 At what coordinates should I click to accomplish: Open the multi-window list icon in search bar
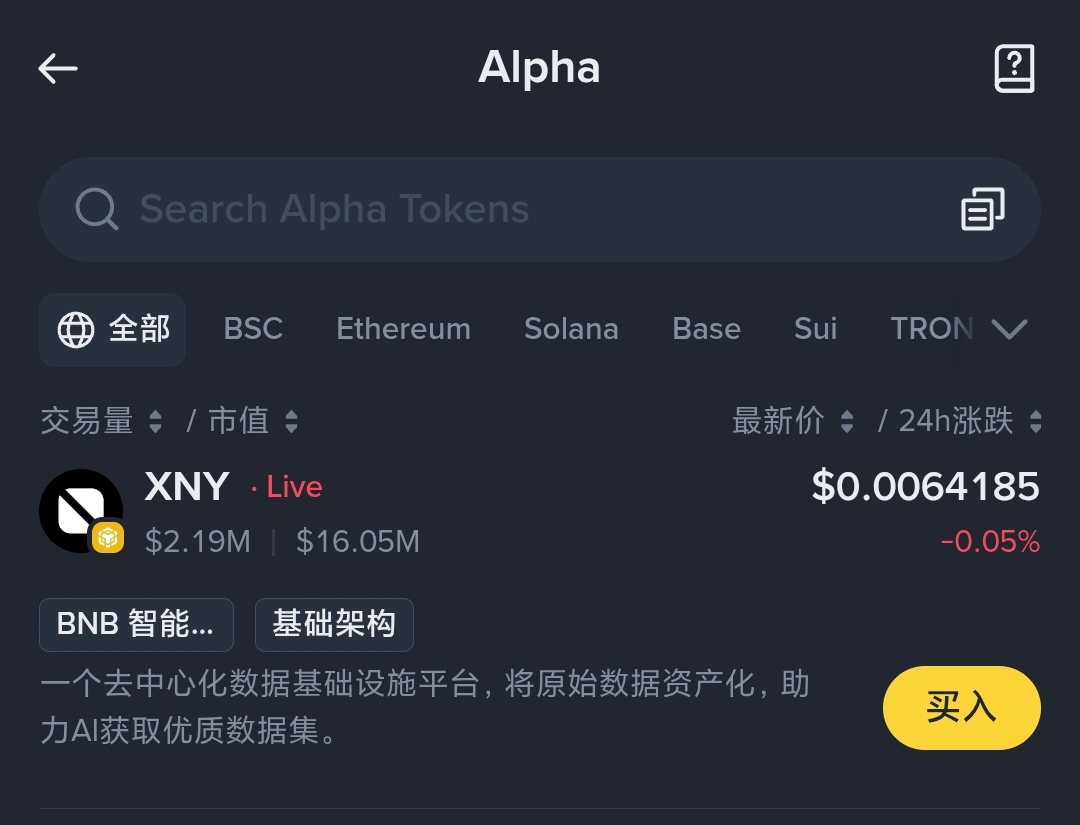click(982, 209)
